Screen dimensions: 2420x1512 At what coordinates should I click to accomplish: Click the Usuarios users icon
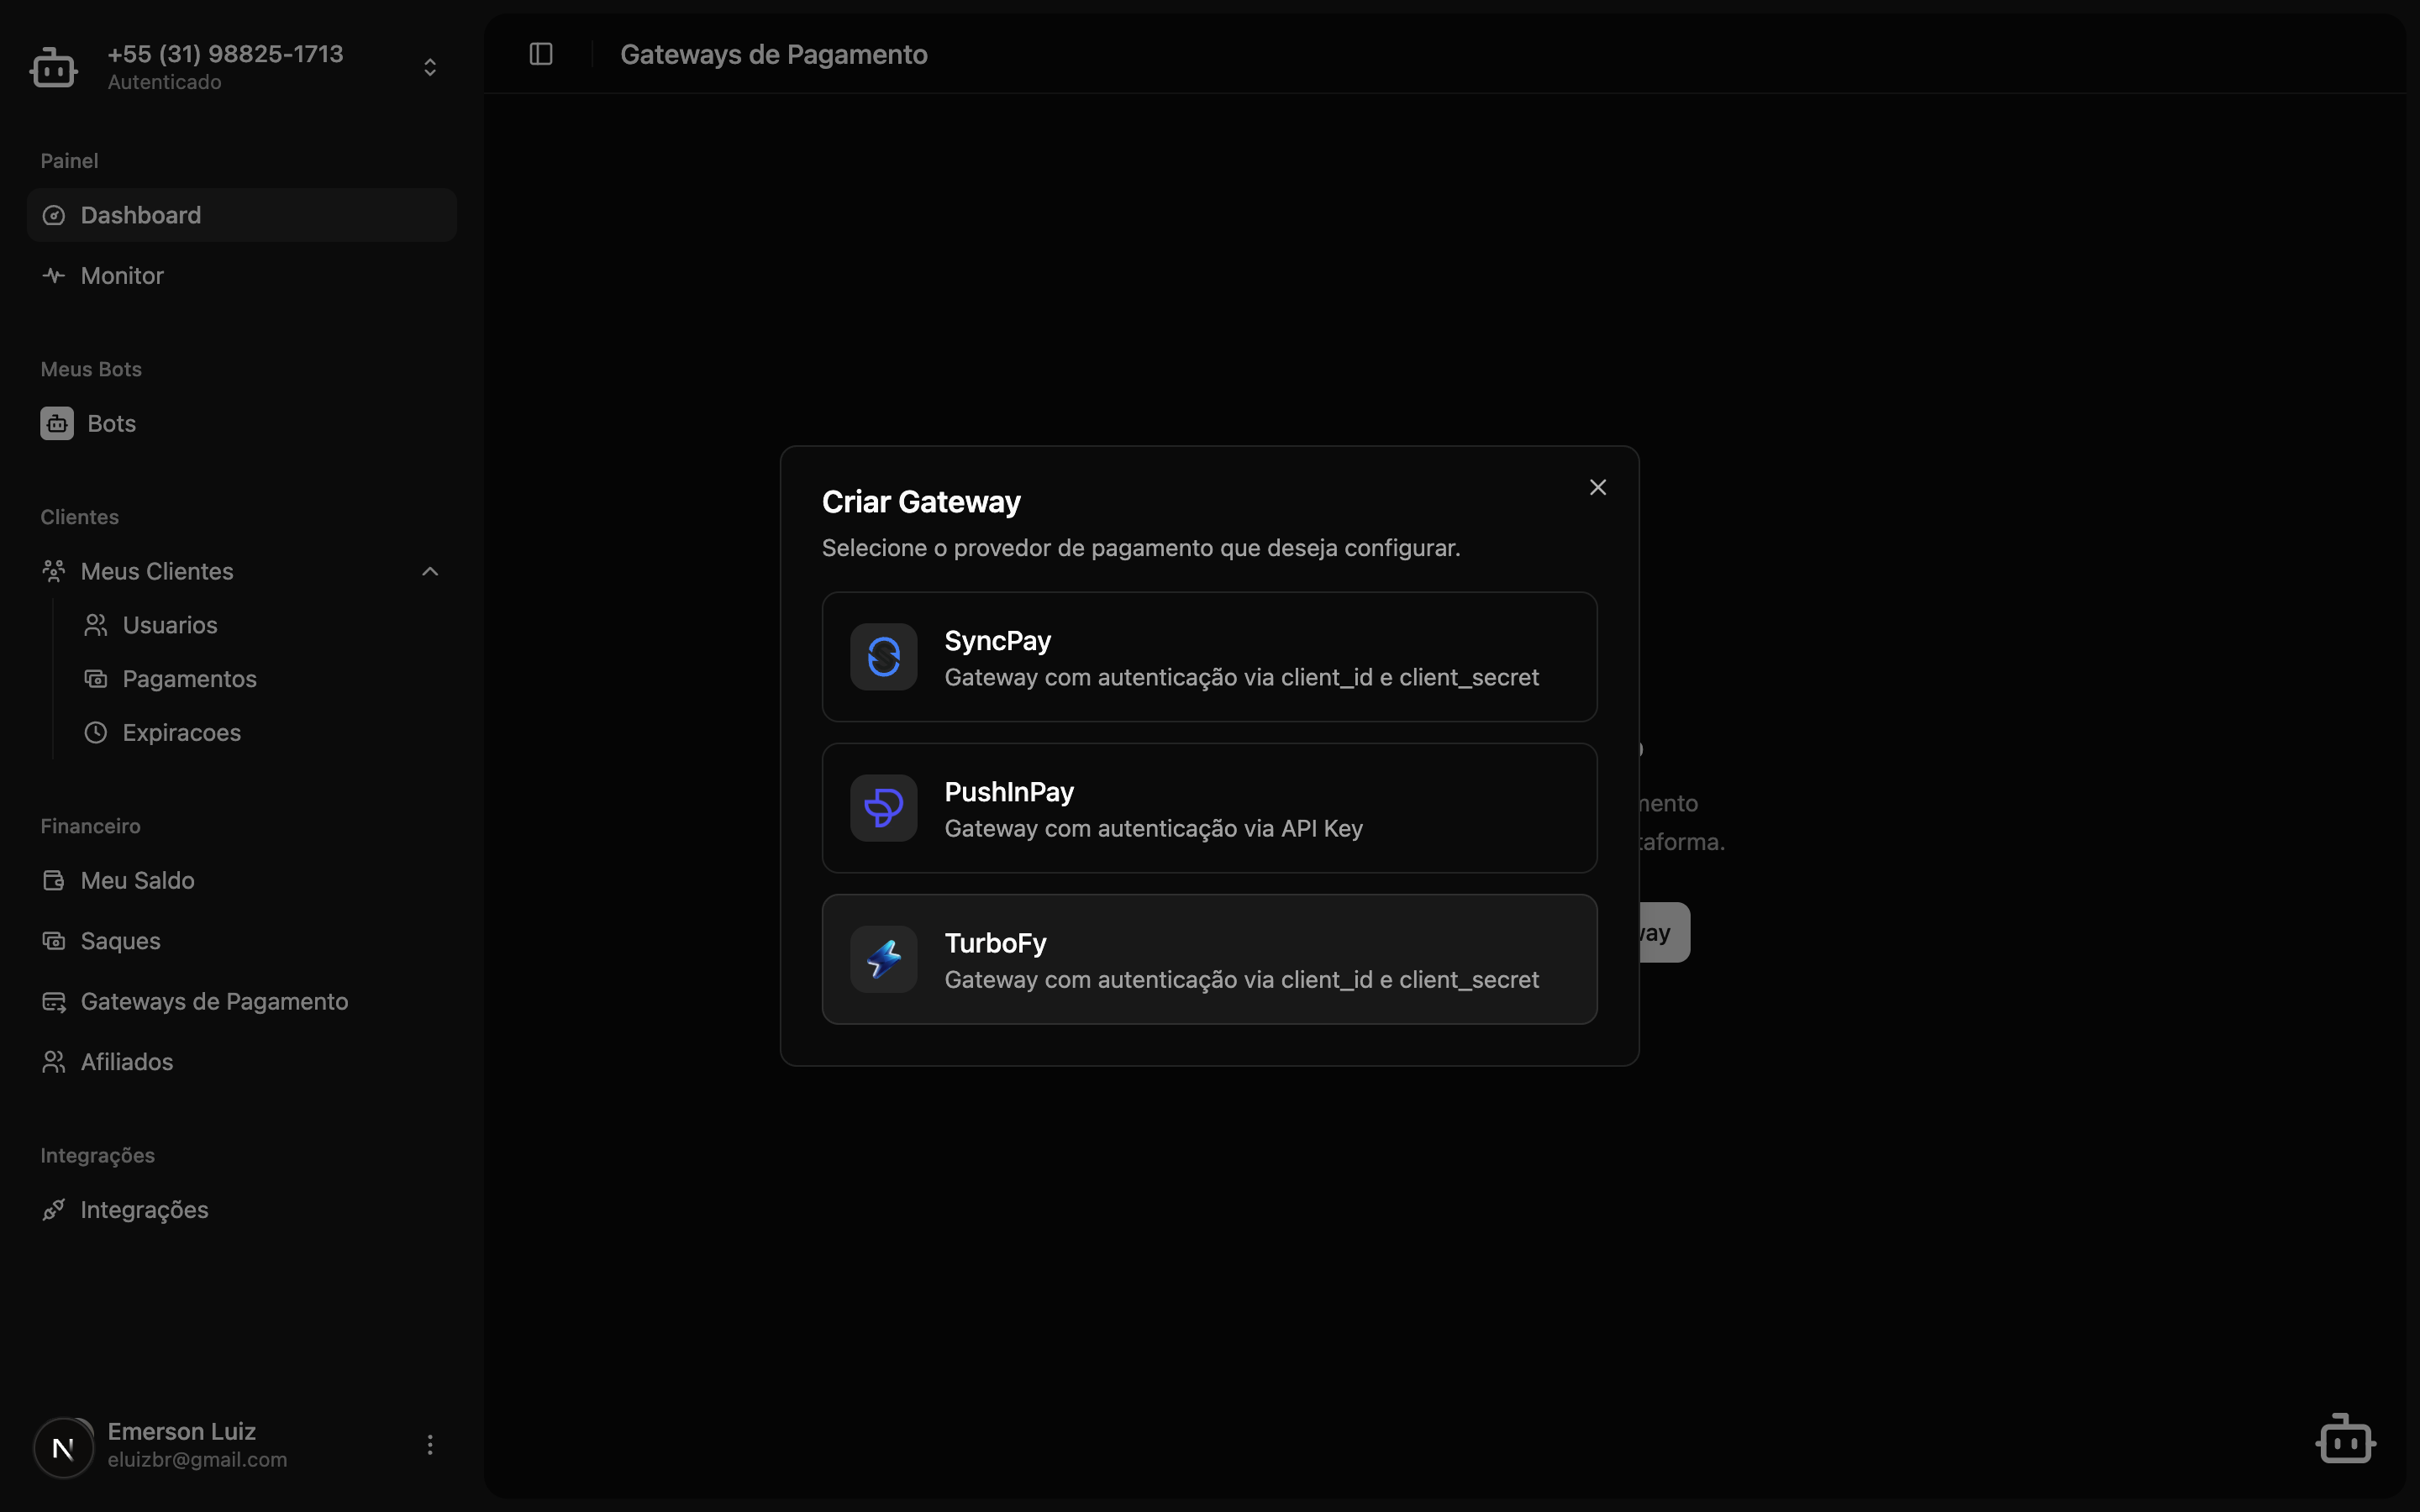pyautogui.click(x=96, y=625)
